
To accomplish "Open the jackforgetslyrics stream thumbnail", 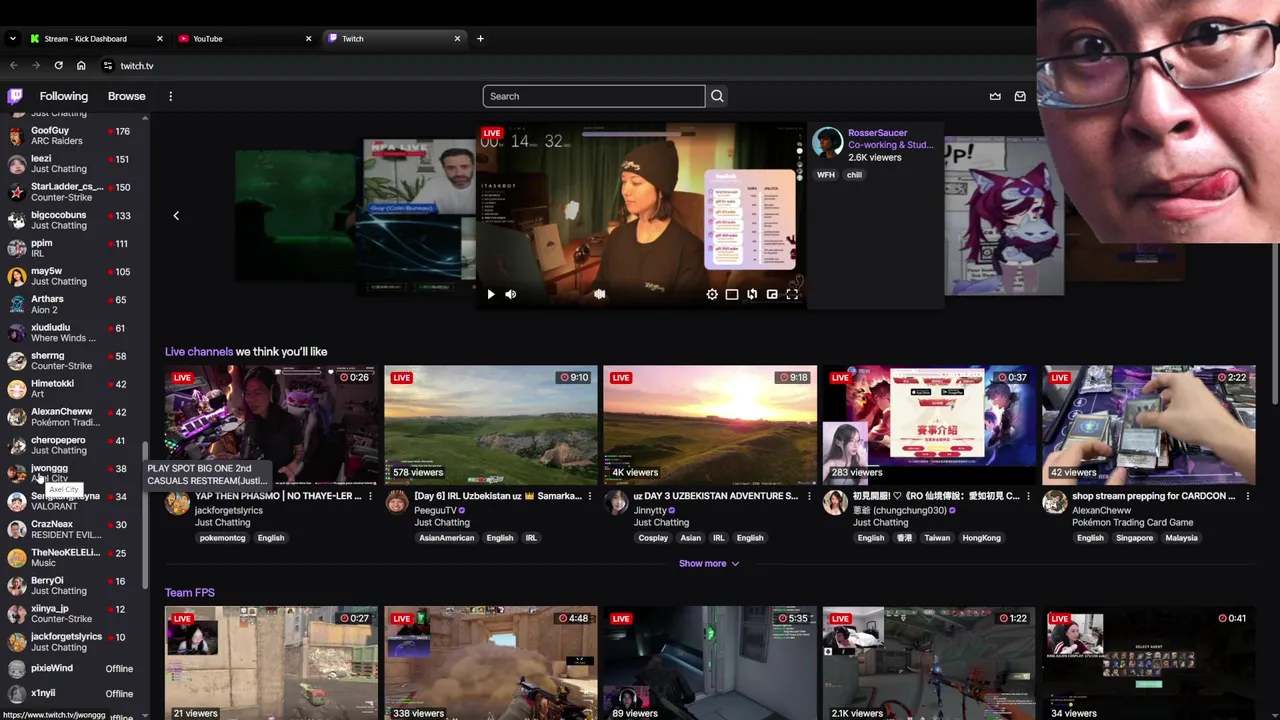I will pyautogui.click(x=271, y=425).
